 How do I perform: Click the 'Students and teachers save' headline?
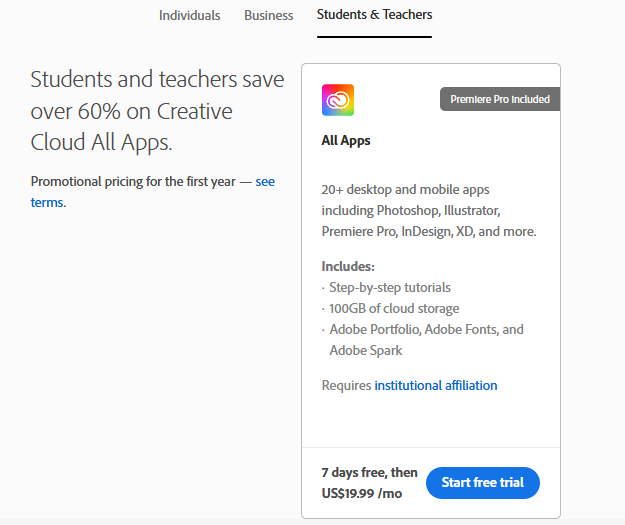click(x=157, y=111)
